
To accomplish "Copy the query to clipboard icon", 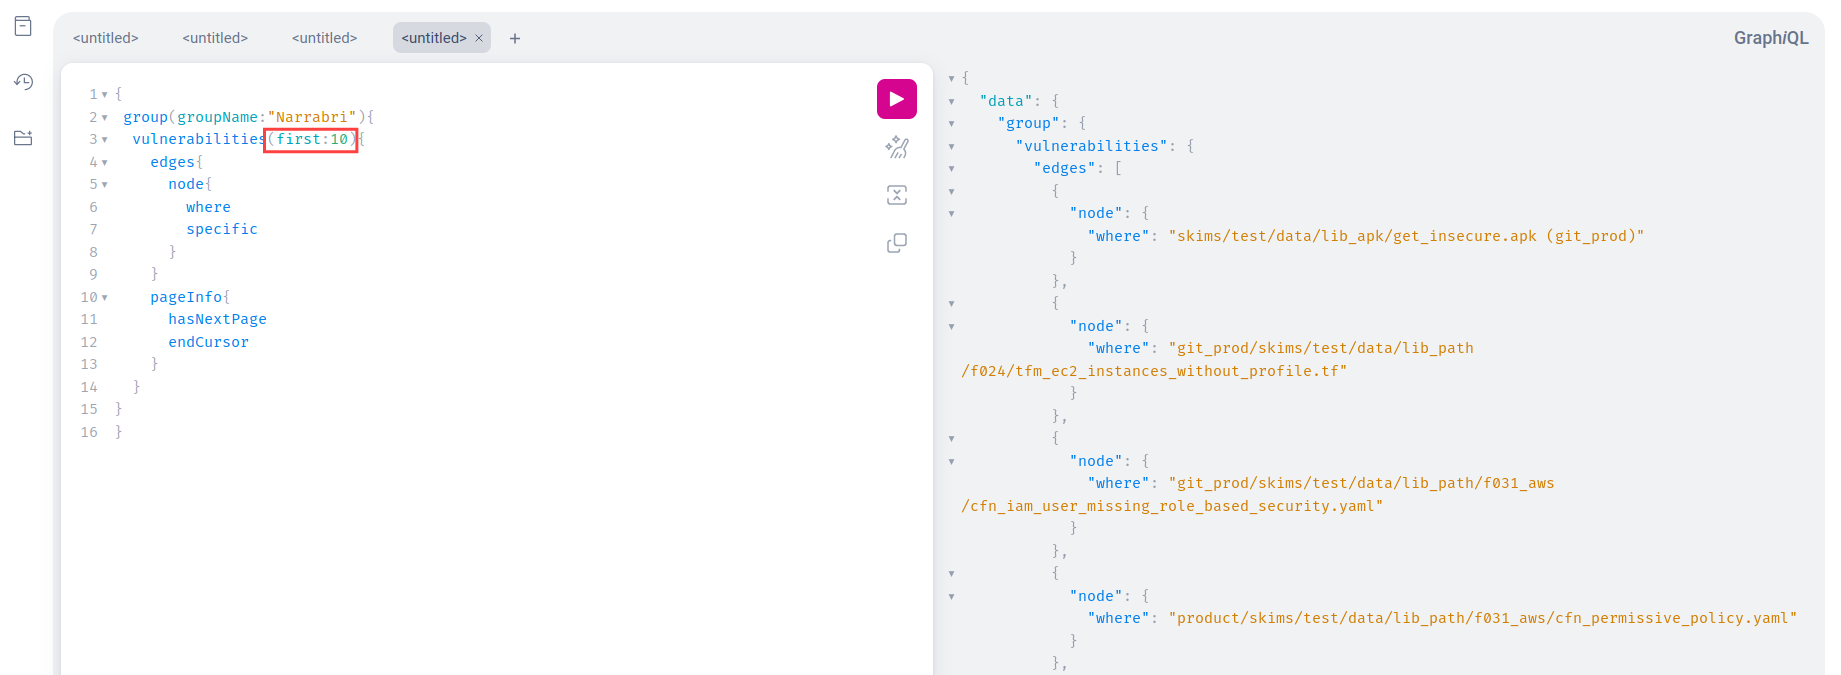I will (897, 243).
